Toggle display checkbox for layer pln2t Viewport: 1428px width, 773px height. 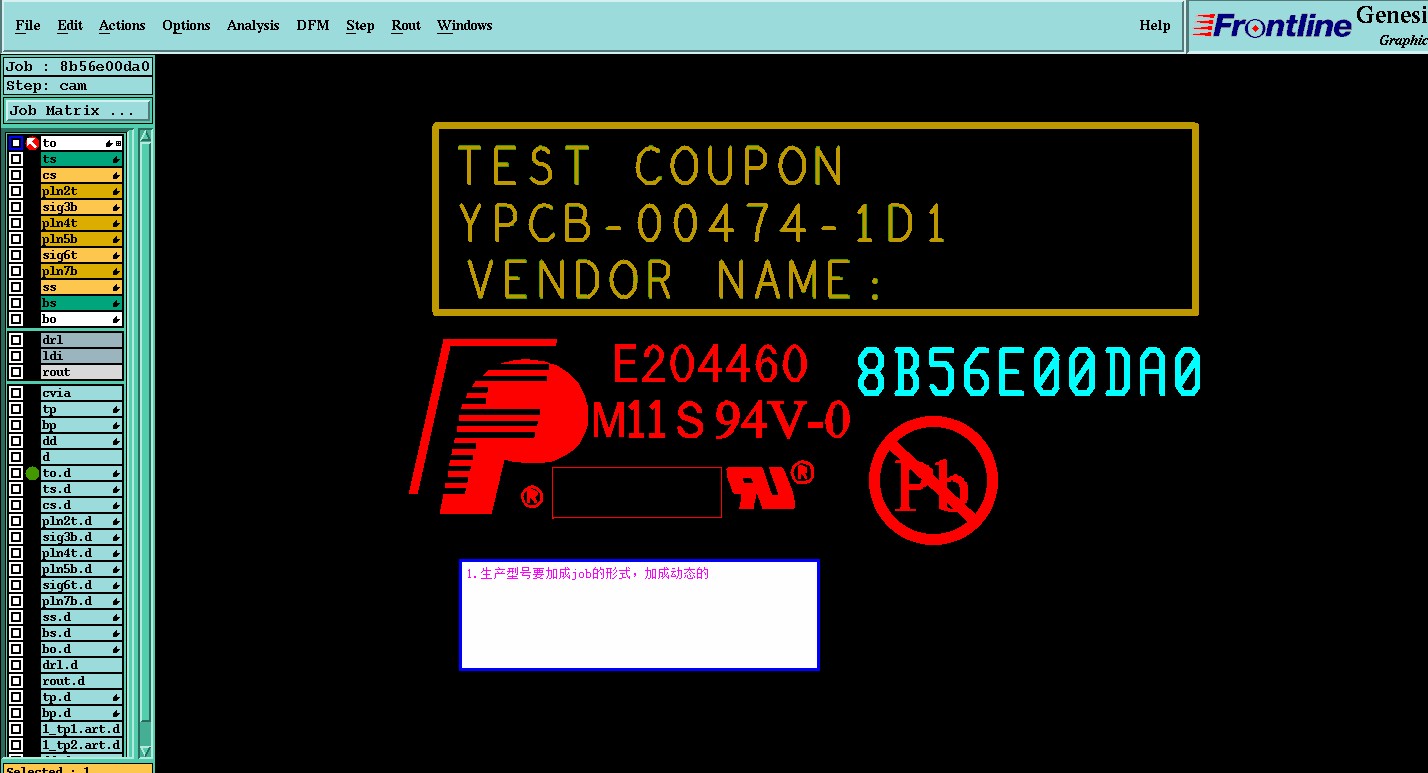(x=15, y=191)
